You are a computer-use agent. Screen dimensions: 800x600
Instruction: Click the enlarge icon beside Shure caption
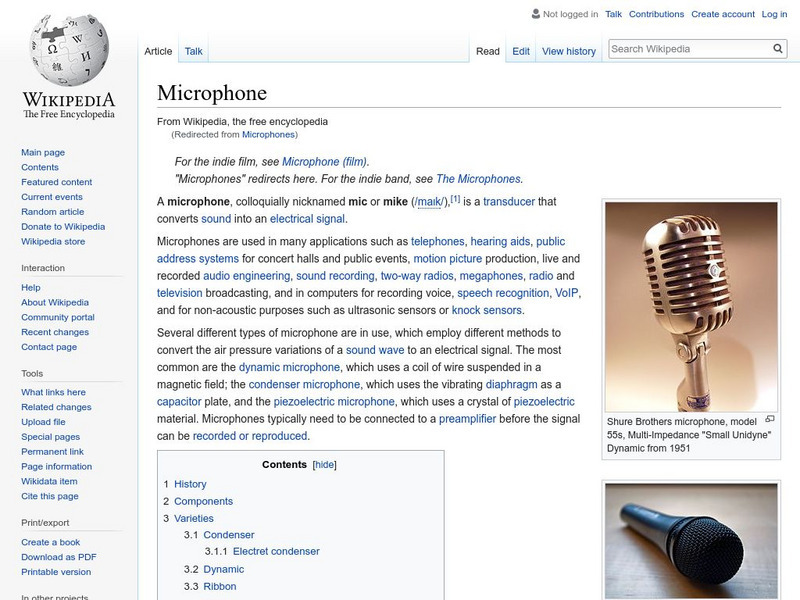(770, 419)
